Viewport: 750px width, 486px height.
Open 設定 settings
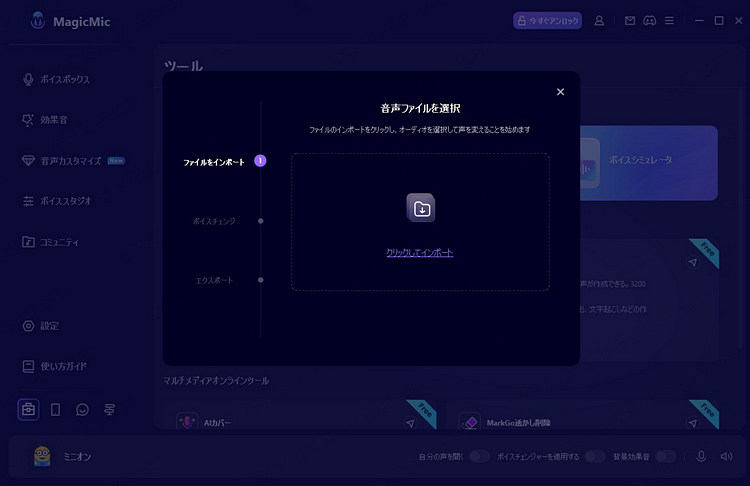pos(49,326)
